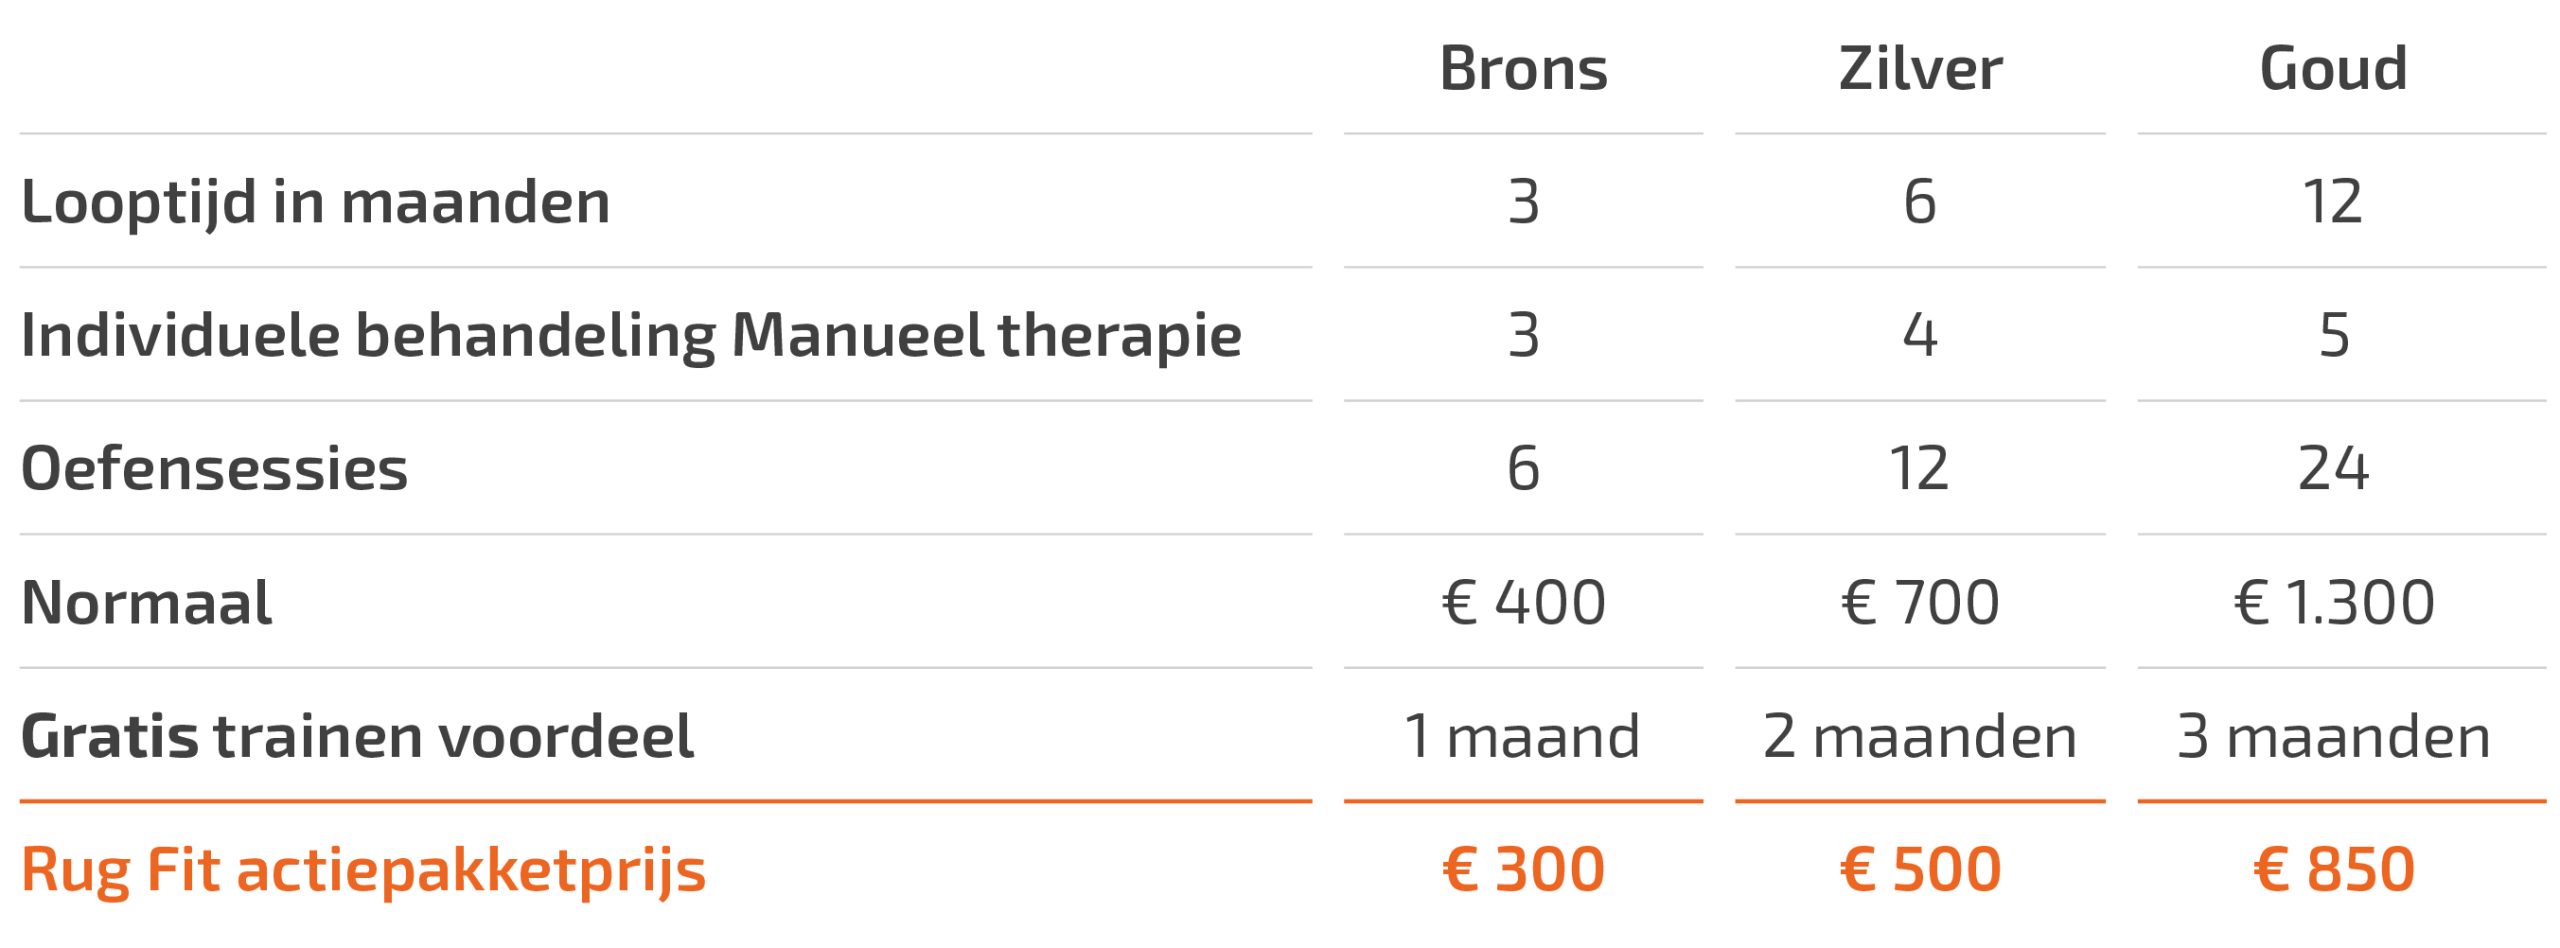This screenshot has height=948, width=2560.
Task: Click Gratis trainen voordeel label
Action: click(x=357, y=736)
